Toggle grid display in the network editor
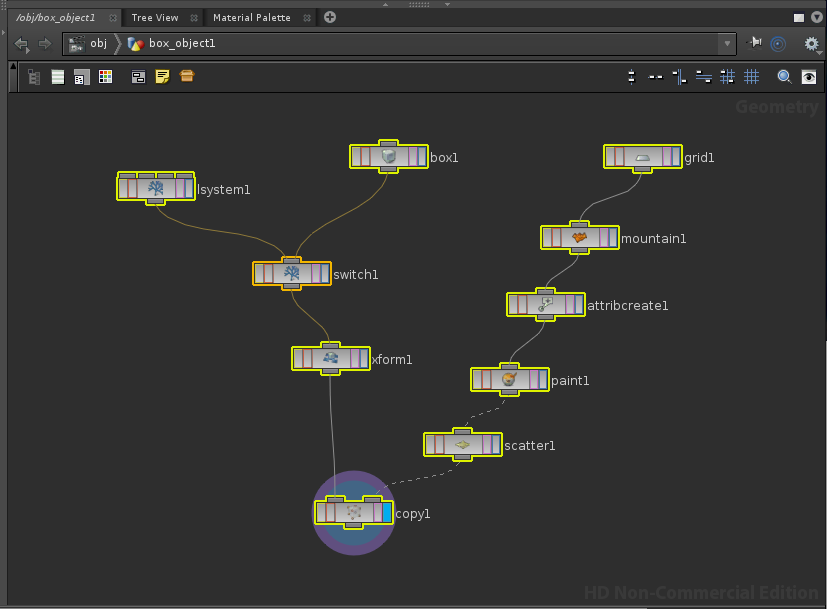Viewport: 827px width, 609px height. (x=752, y=76)
